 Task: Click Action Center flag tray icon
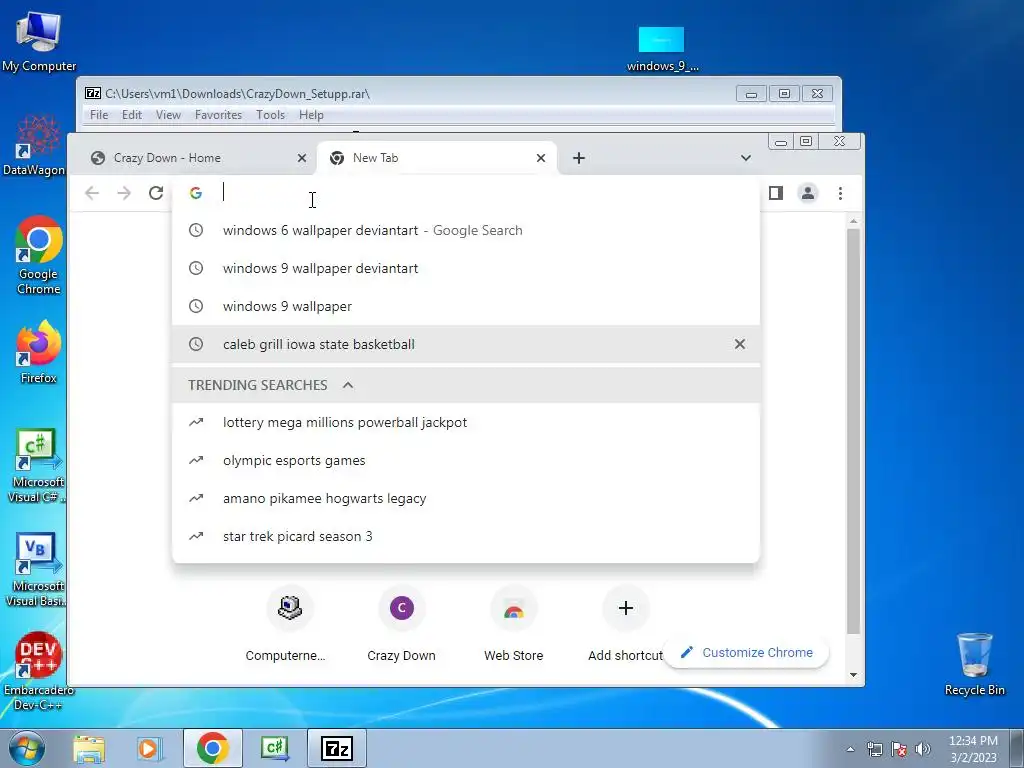click(x=899, y=749)
